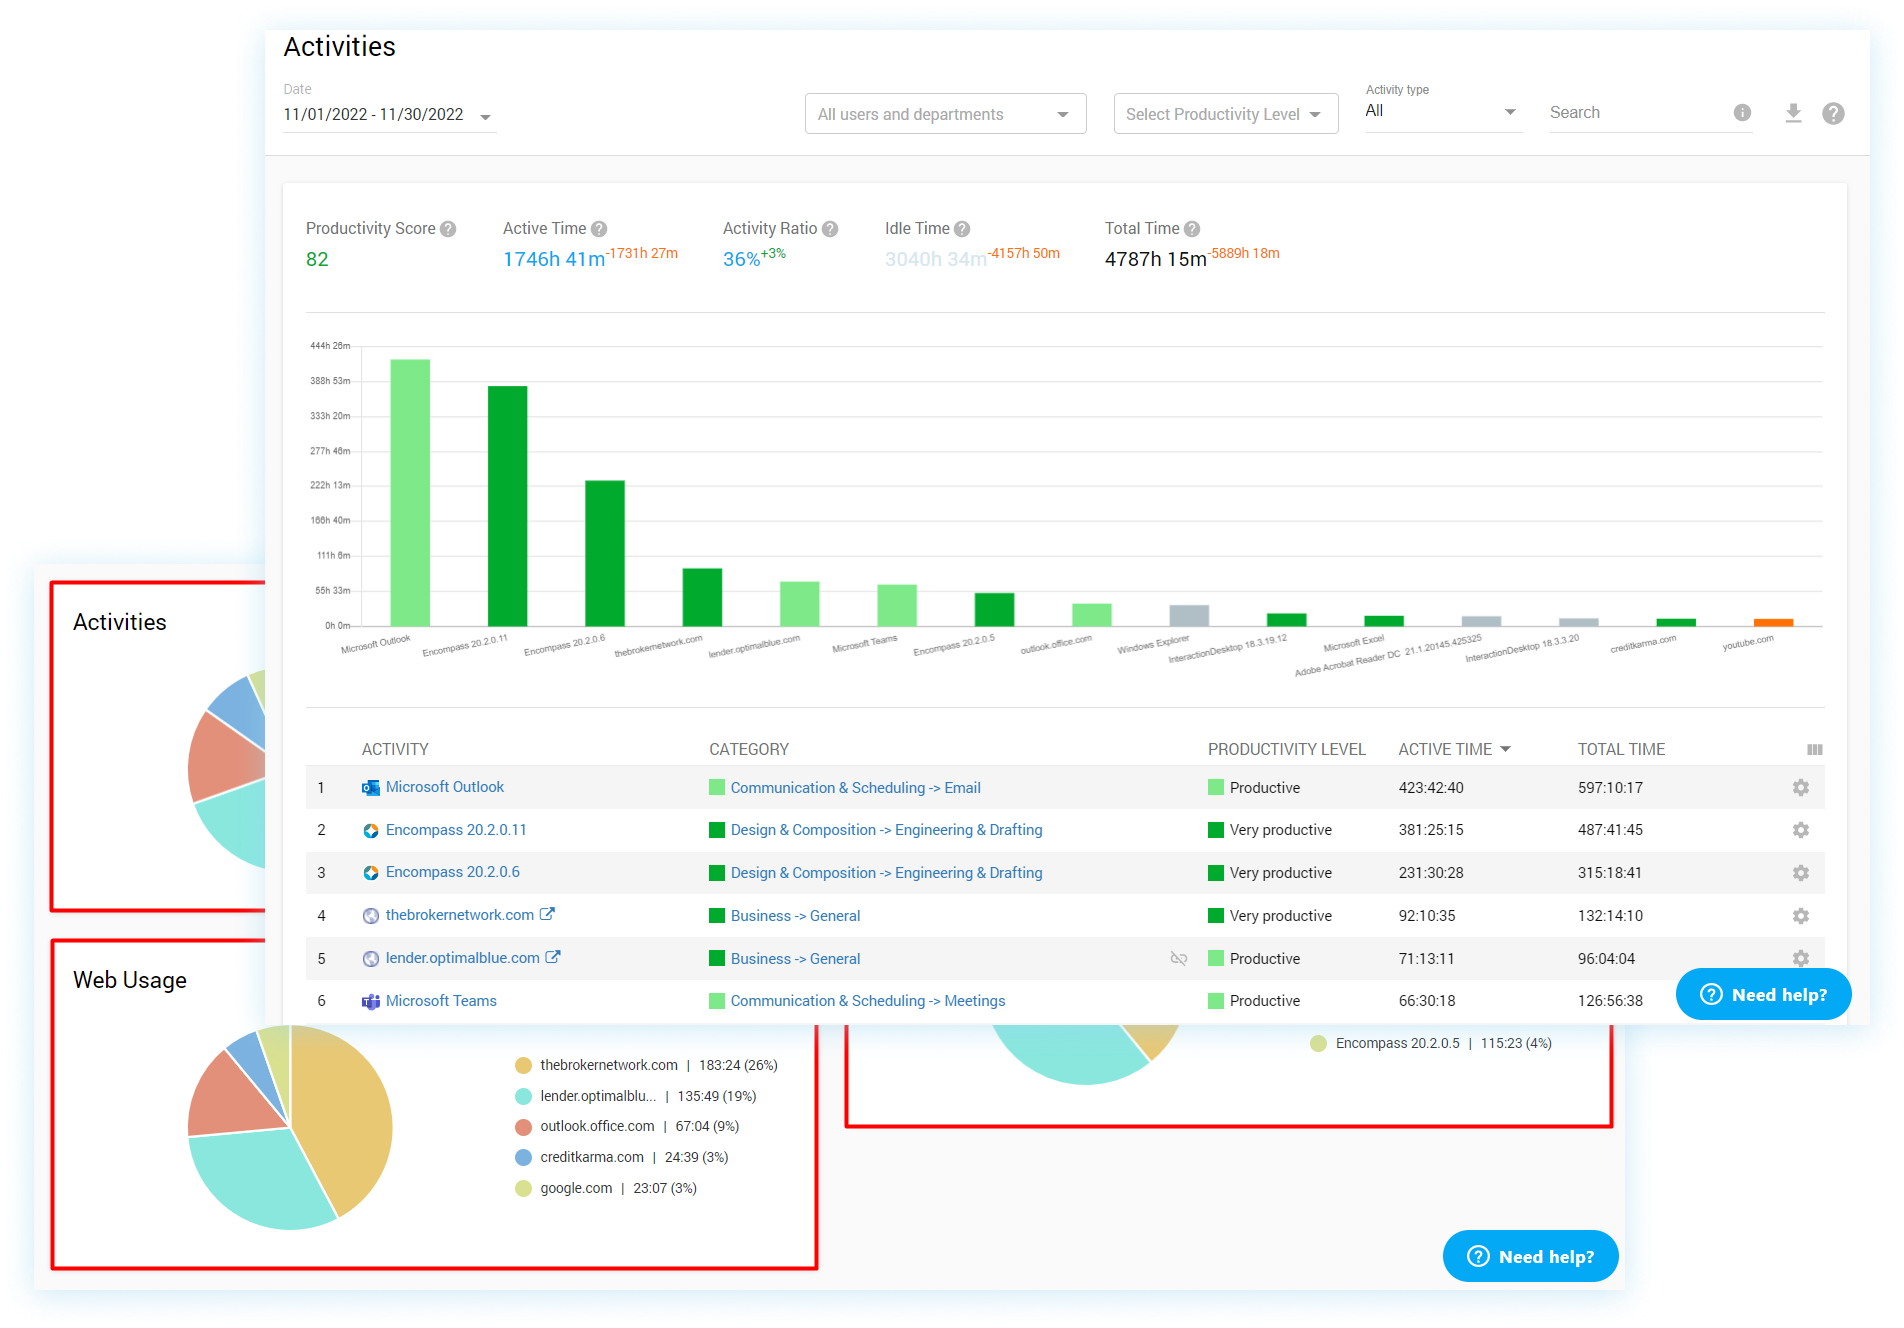This screenshot has width=1904, height=1328.
Task: Expand the date range dropdown
Action: [486, 117]
